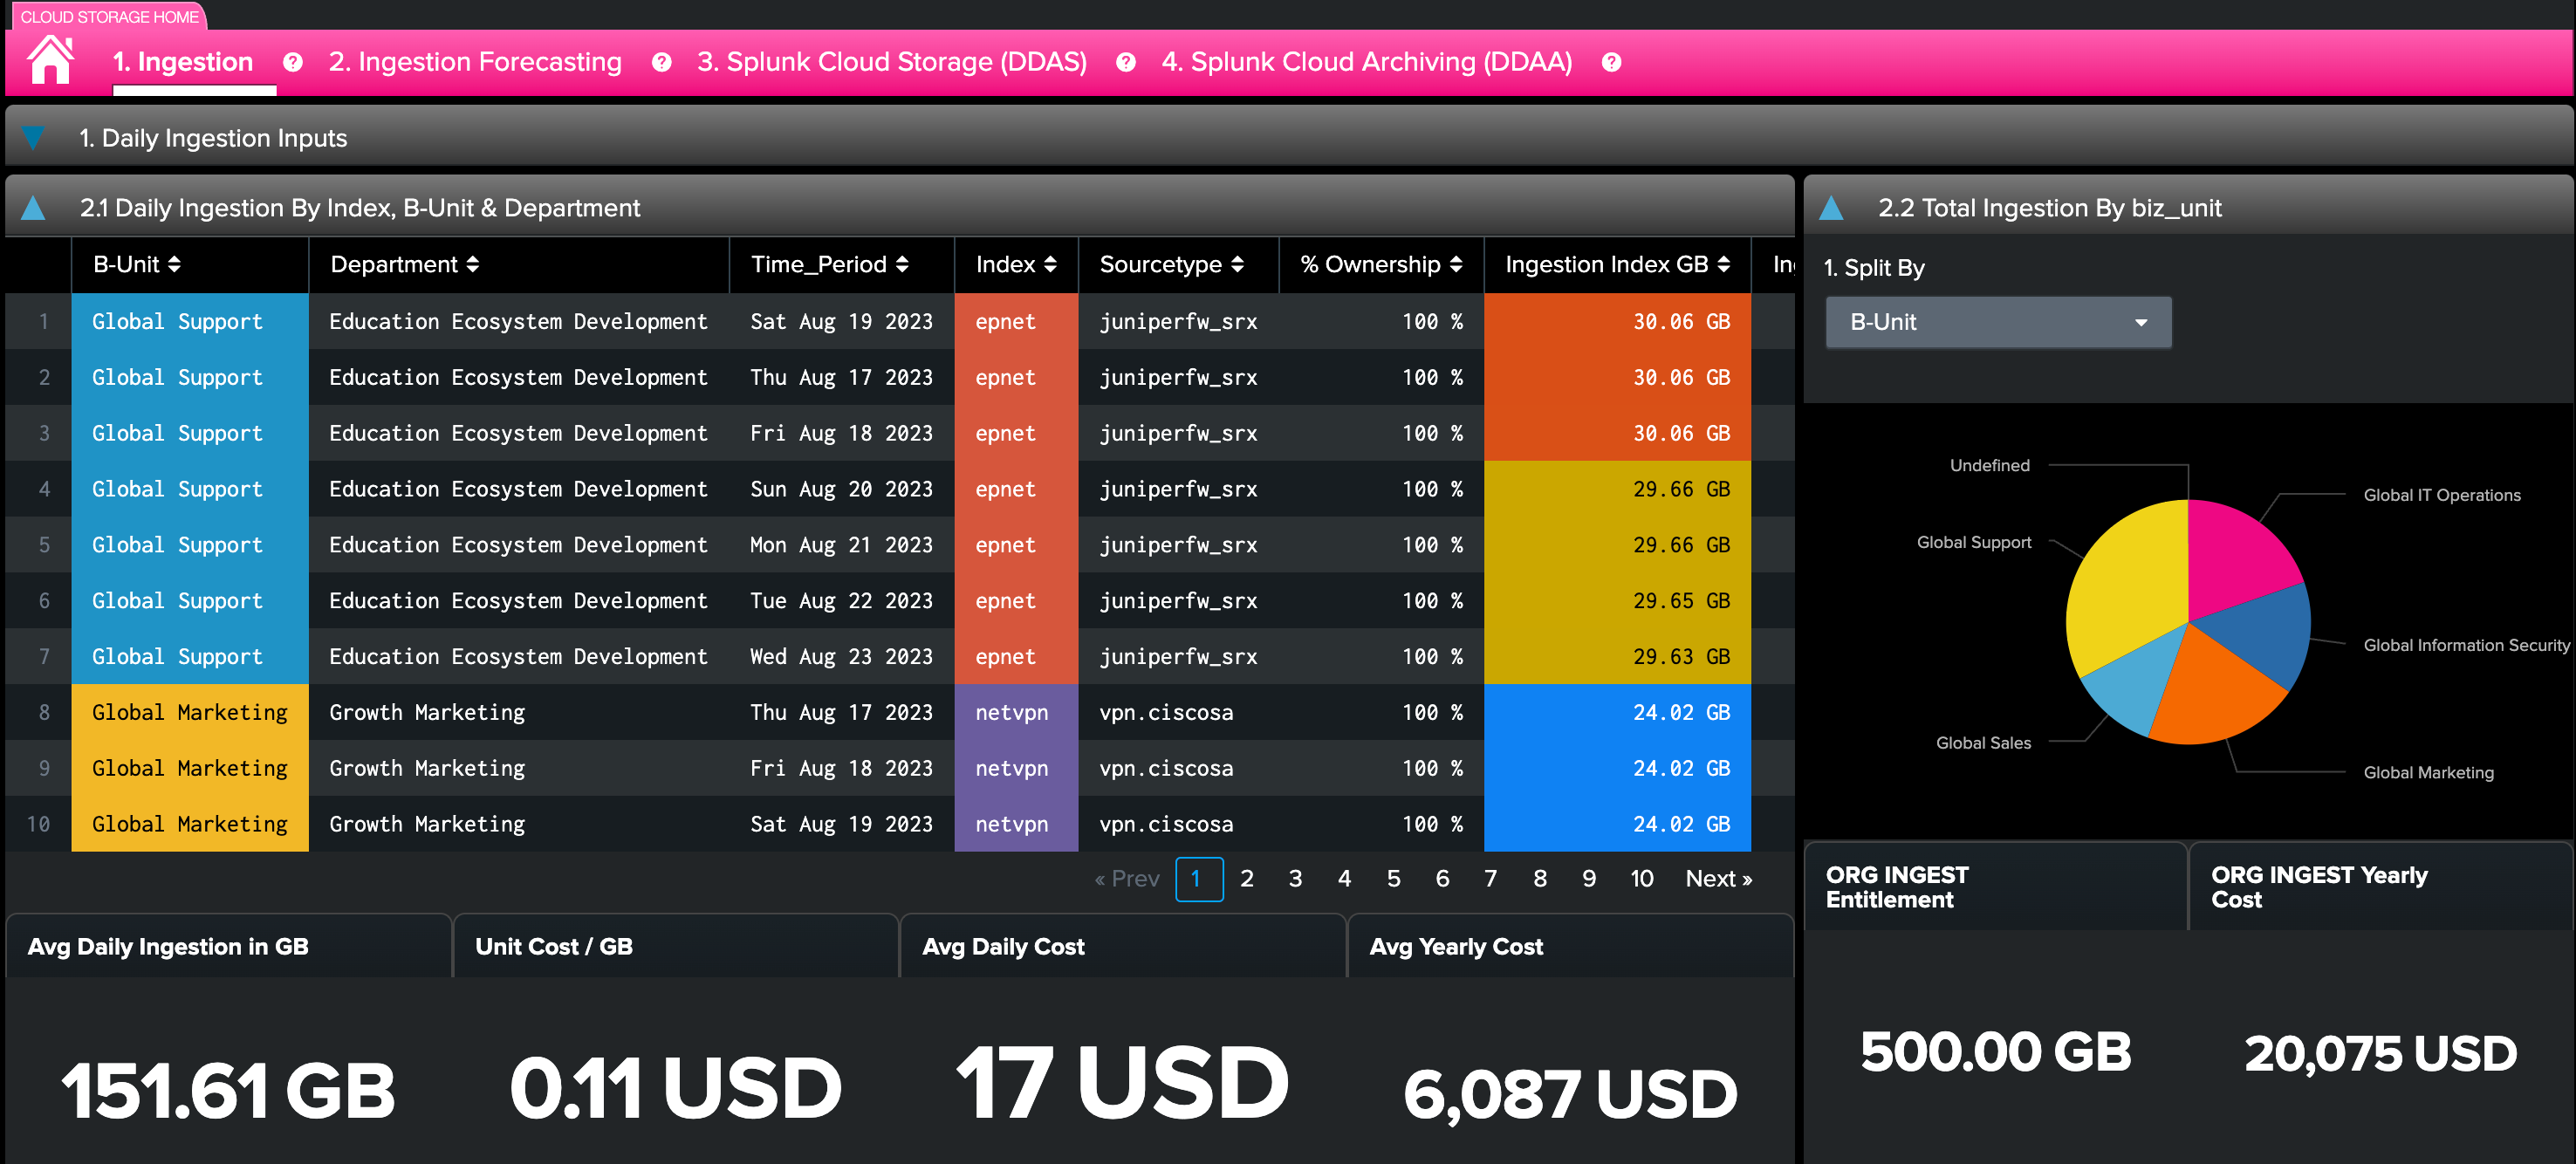Click the 6,087 USD average yearly cost
Viewport: 2576px width, 1164px height.
tap(1570, 1094)
